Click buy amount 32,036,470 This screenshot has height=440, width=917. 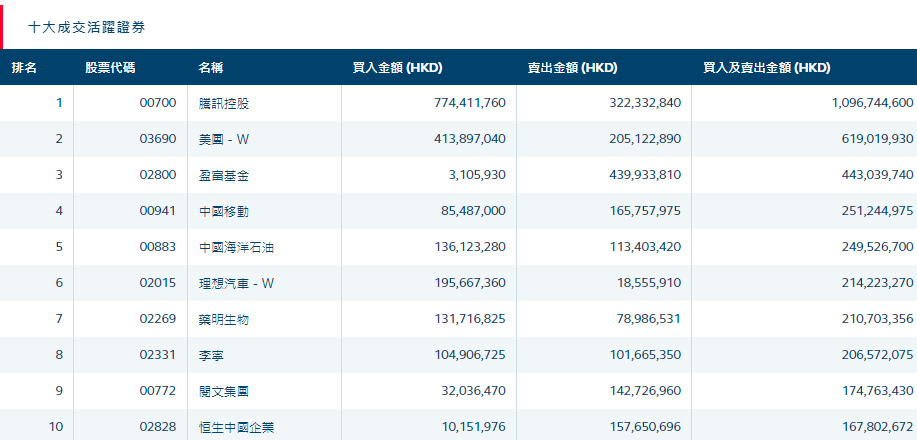(x=474, y=391)
